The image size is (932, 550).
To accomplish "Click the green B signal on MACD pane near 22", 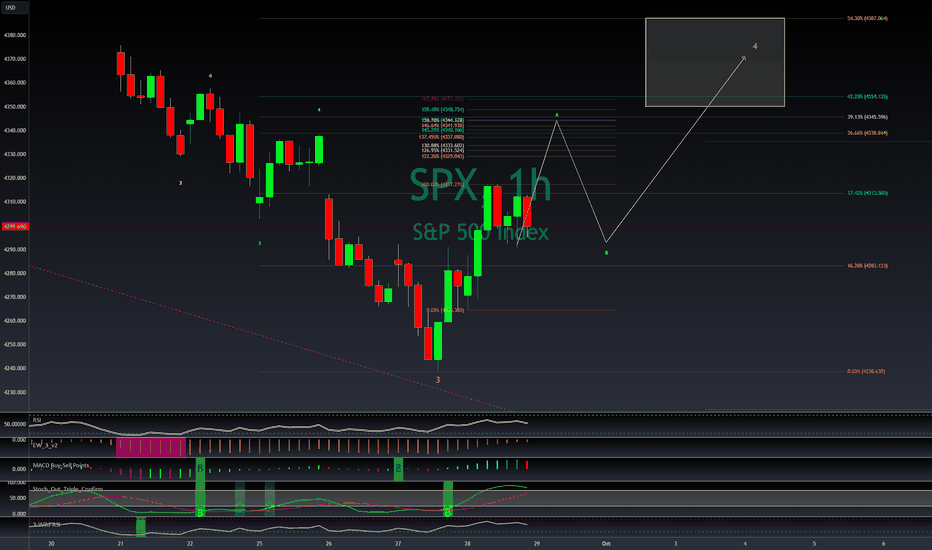I will click(200, 469).
